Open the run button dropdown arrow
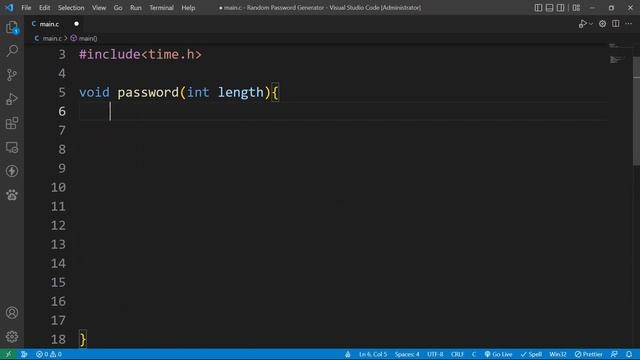640x360 pixels. 591,24
